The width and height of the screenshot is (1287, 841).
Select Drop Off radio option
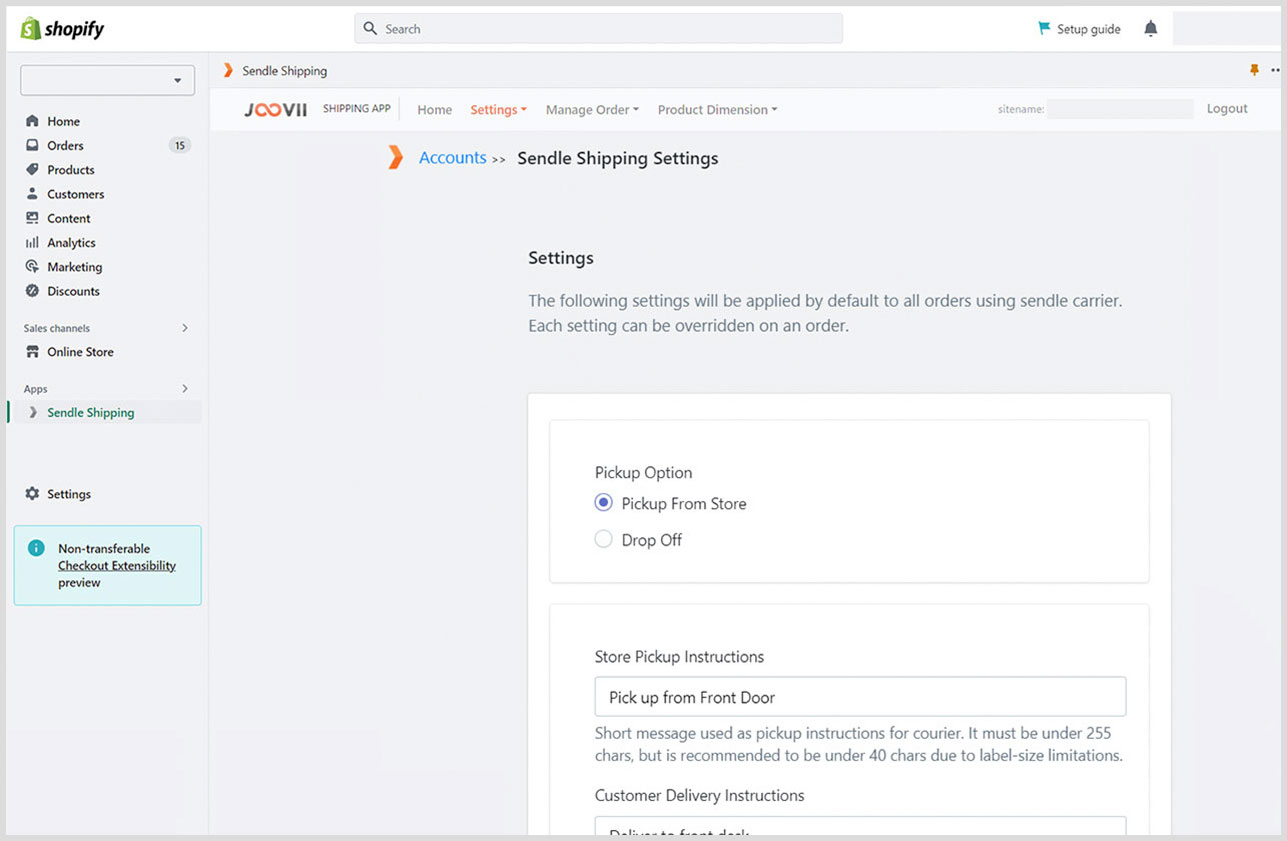pos(603,539)
